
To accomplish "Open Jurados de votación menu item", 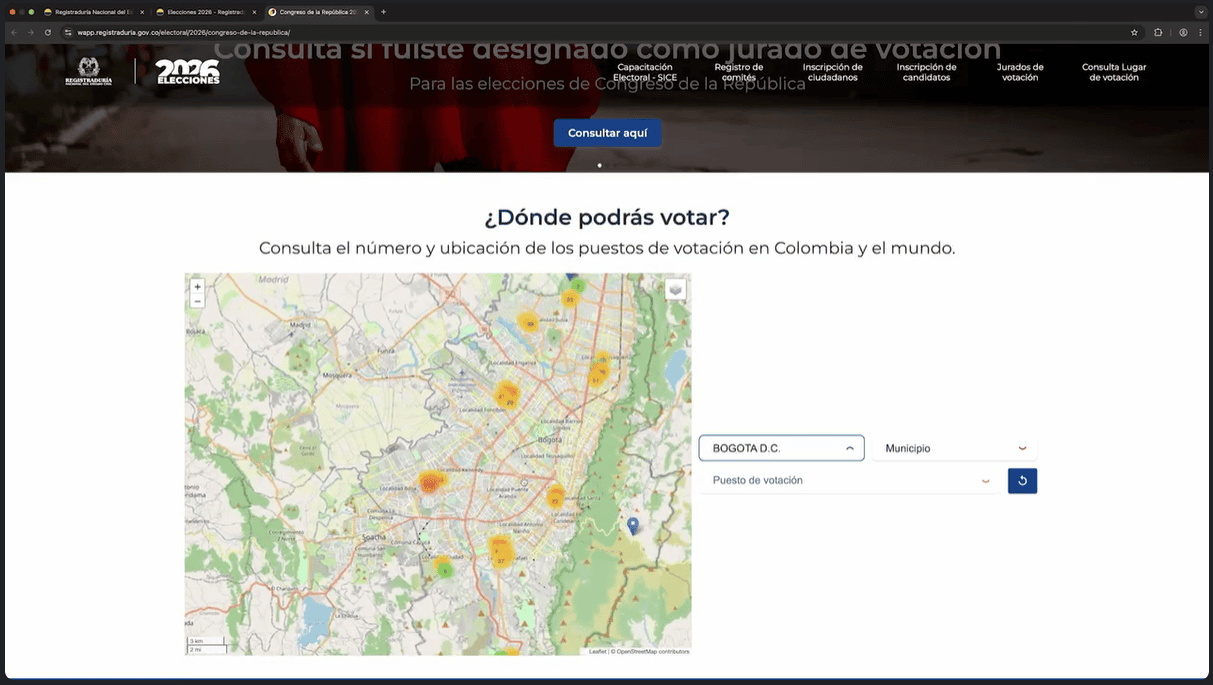I will pyautogui.click(x=1019, y=72).
